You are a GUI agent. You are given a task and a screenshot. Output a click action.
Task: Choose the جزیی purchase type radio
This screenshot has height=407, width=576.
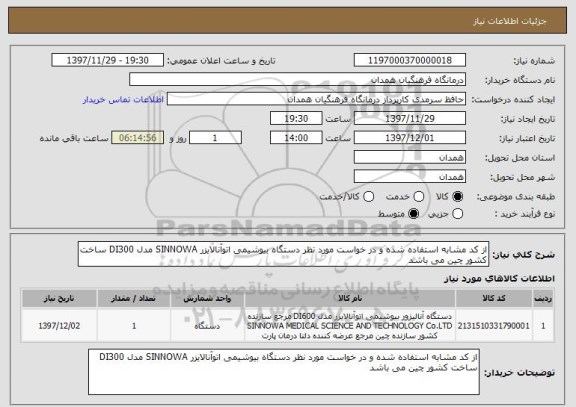pos(457,214)
